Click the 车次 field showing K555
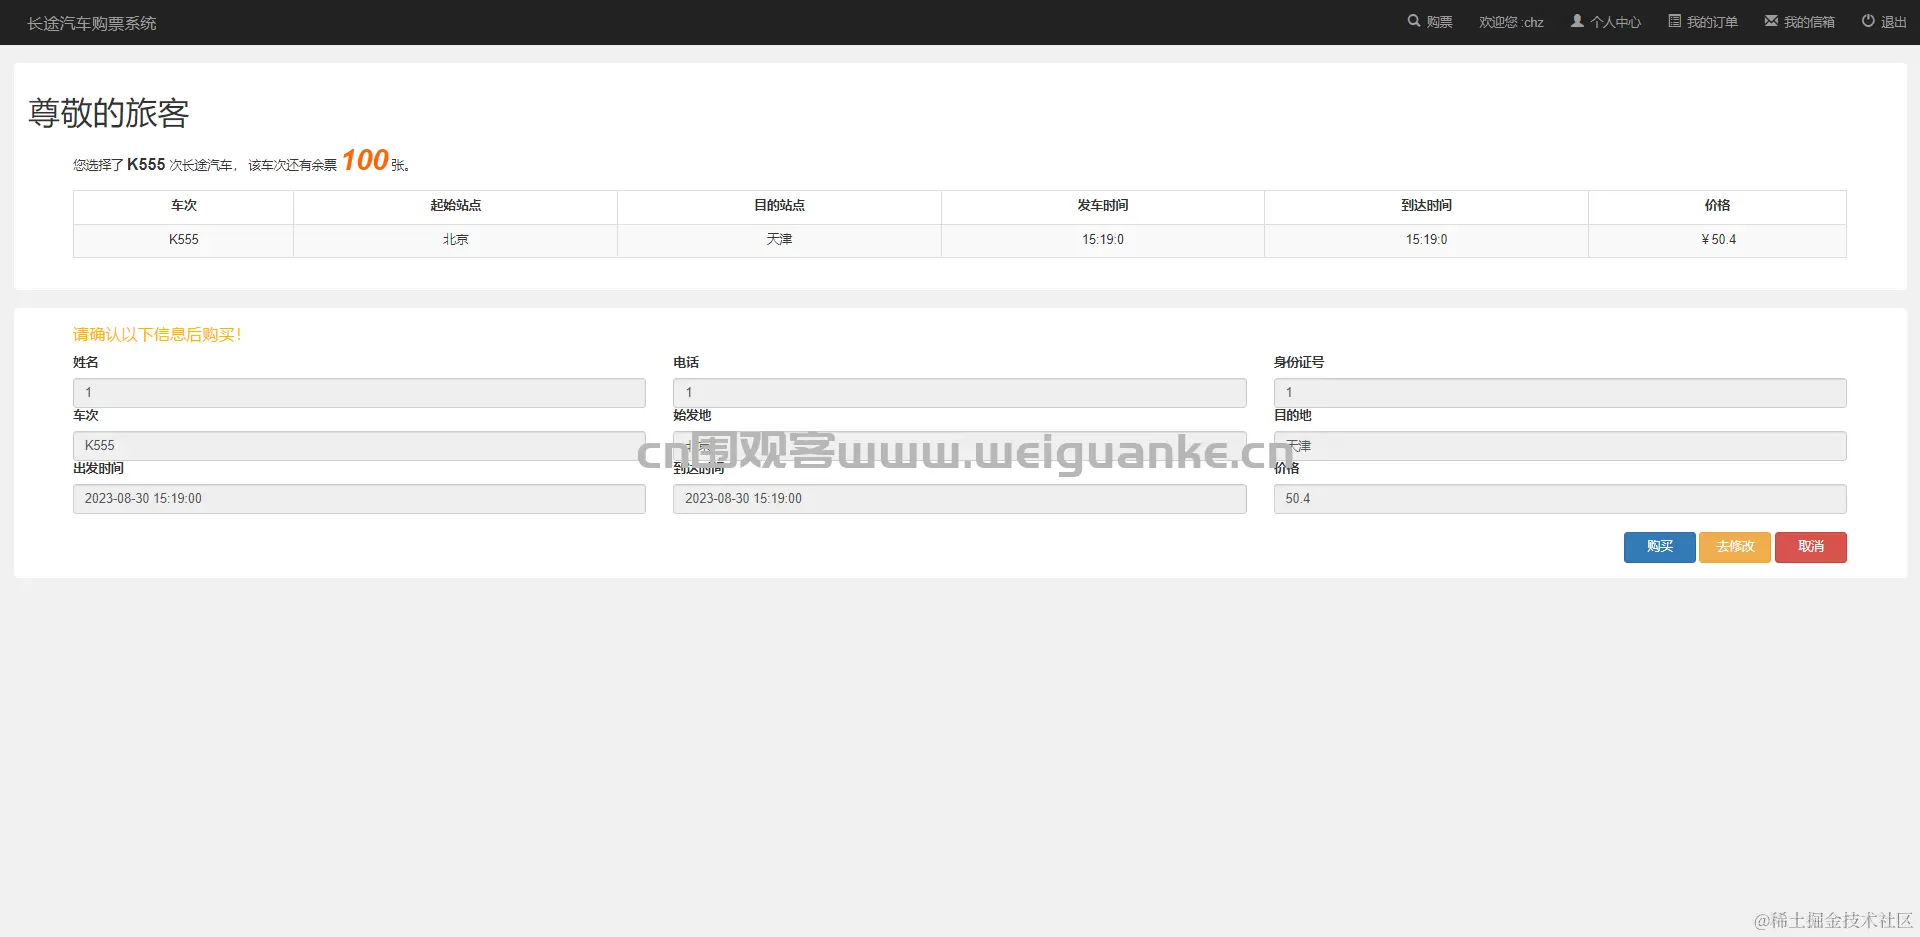 pos(359,446)
